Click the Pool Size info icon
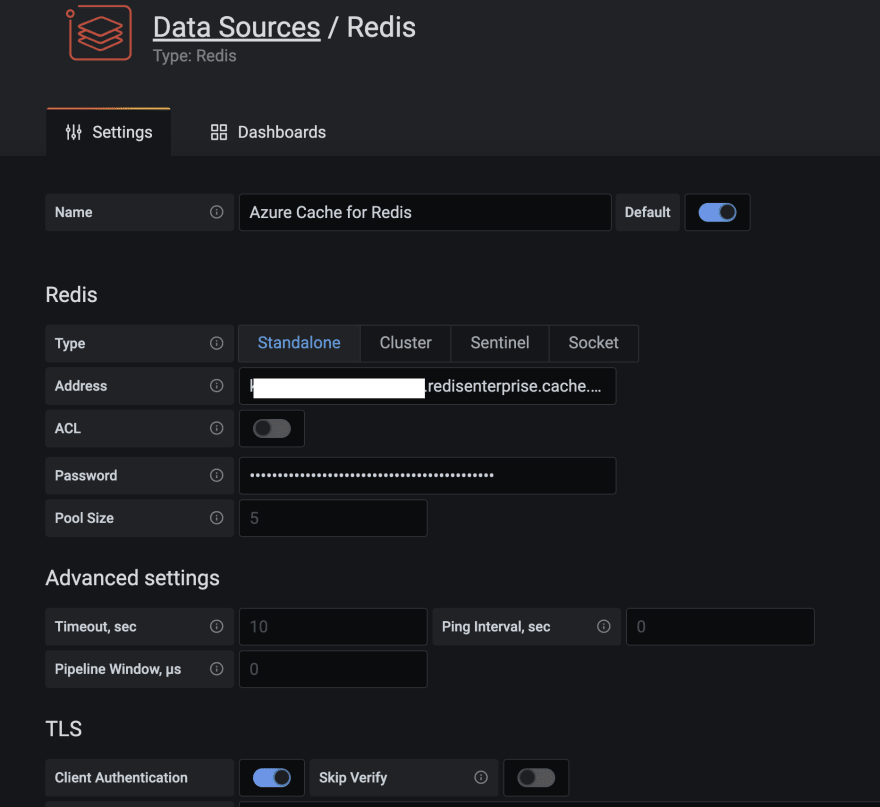Image resolution: width=880 pixels, height=807 pixels. tap(216, 518)
